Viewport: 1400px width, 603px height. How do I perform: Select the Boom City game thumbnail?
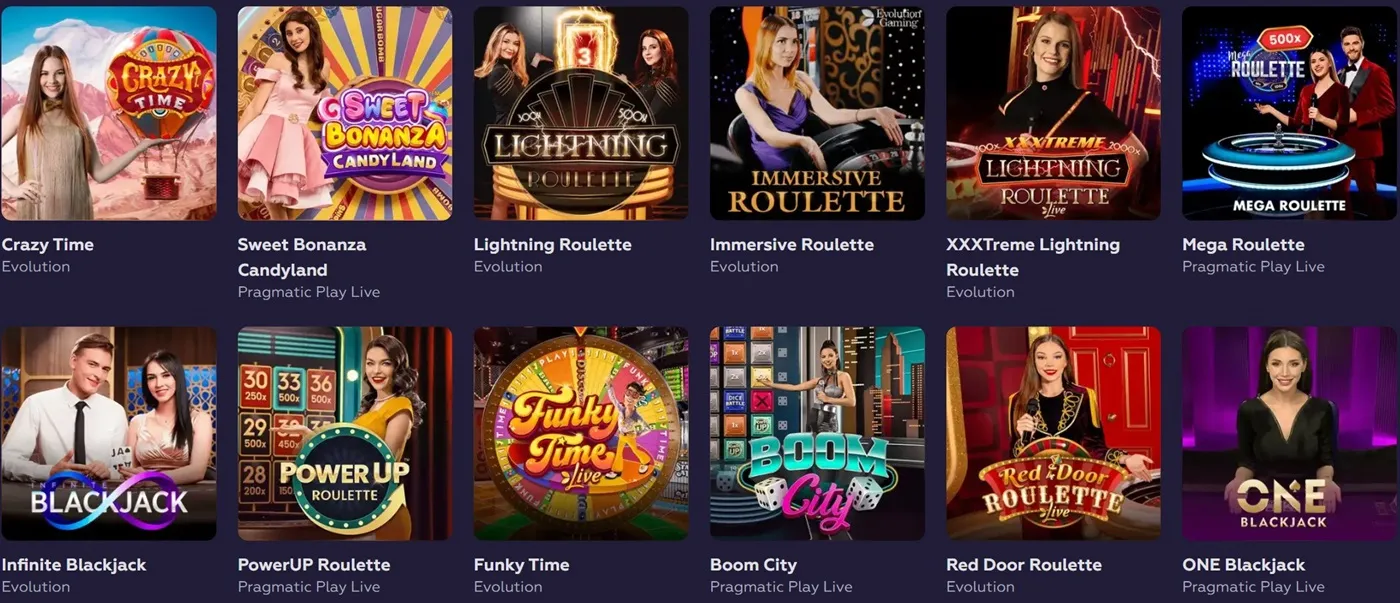click(x=817, y=433)
